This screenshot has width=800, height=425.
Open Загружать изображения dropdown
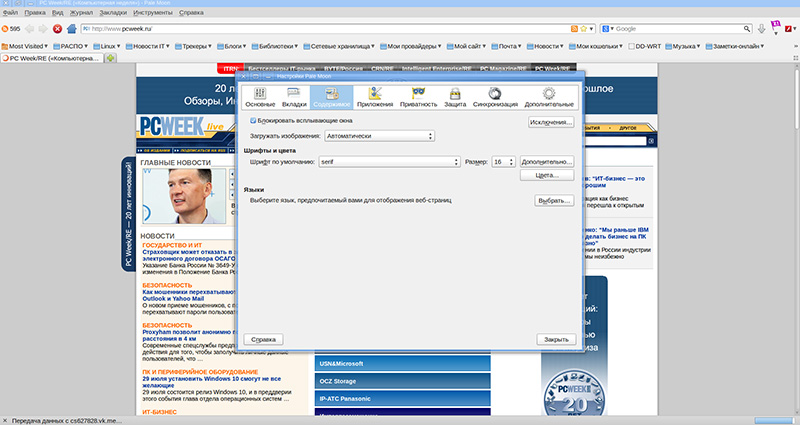click(380, 136)
